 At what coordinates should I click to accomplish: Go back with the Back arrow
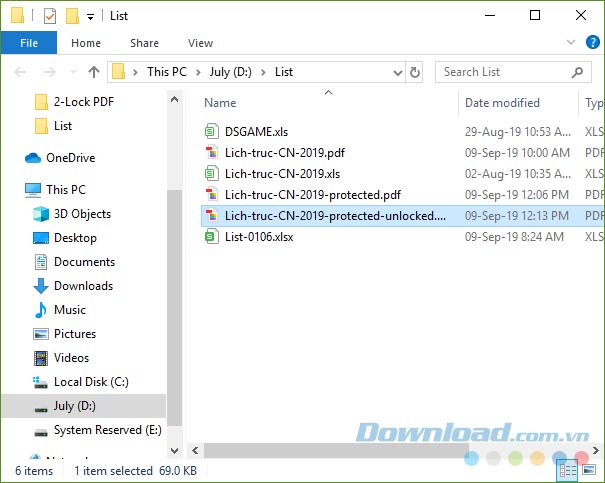(x=20, y=72)
